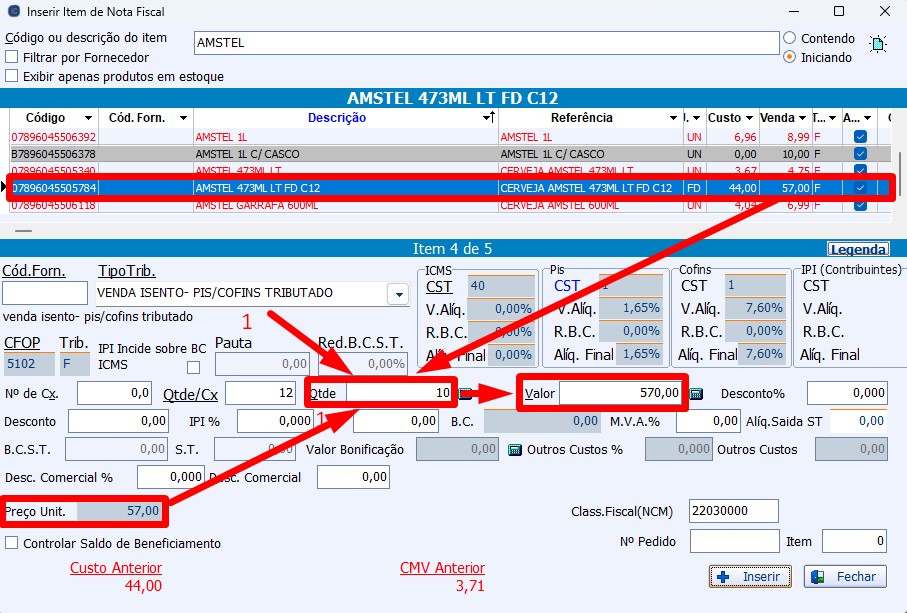Click the calculator icon next to Valor

pyautogui.click(x=696, y=393)
